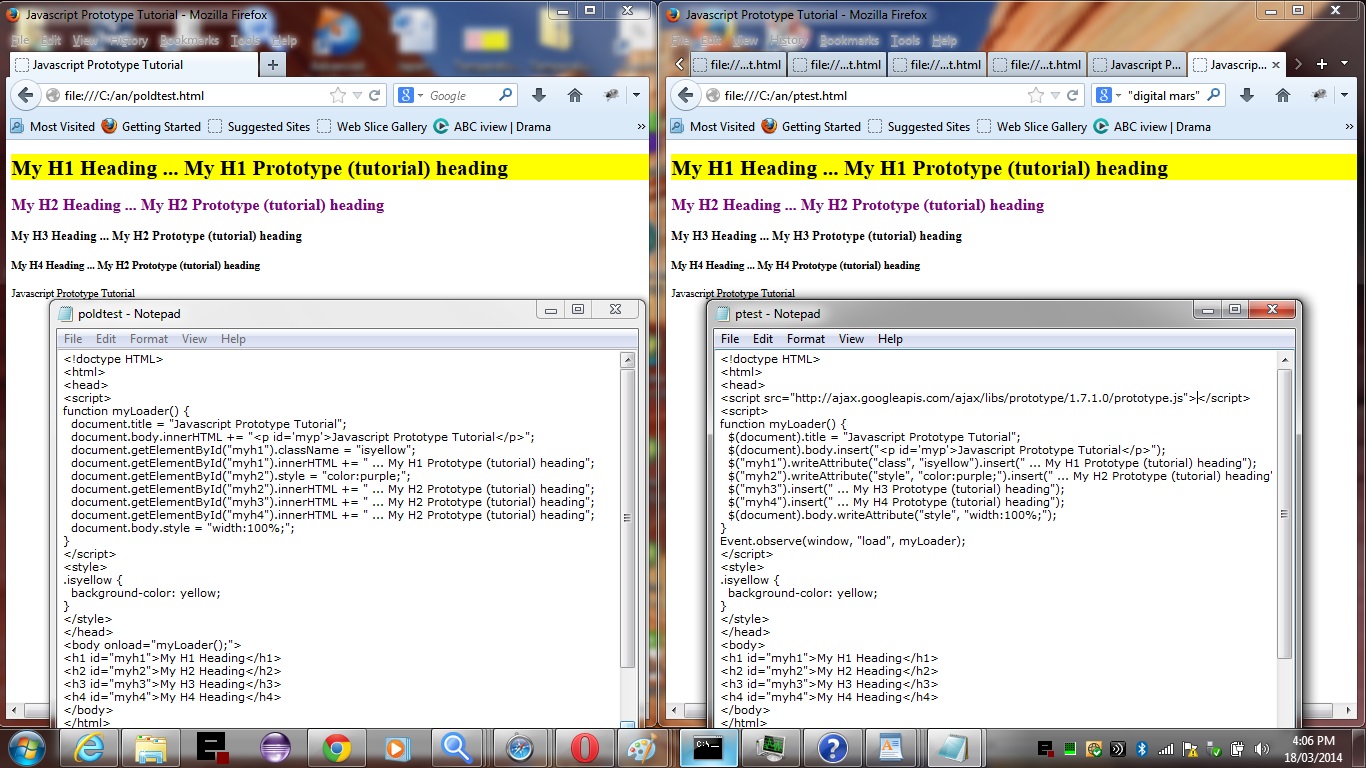Click the ptest Notepad vertical scrollbar
This screenshot has width=1366, height=768.
pyautogui.click(x=1285, y=513)
